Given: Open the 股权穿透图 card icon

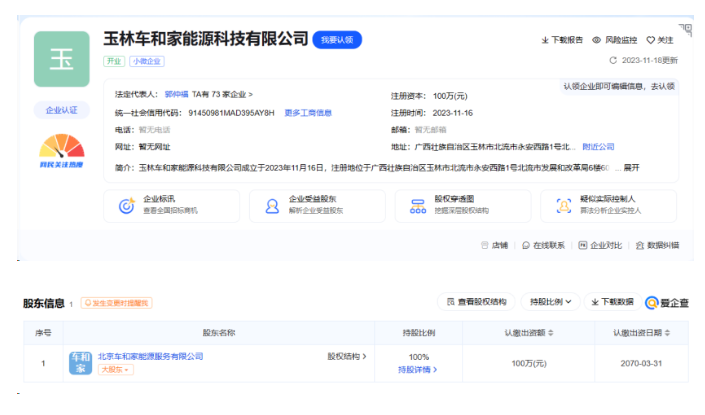Looking at the screenshot, I should point(418,206).
